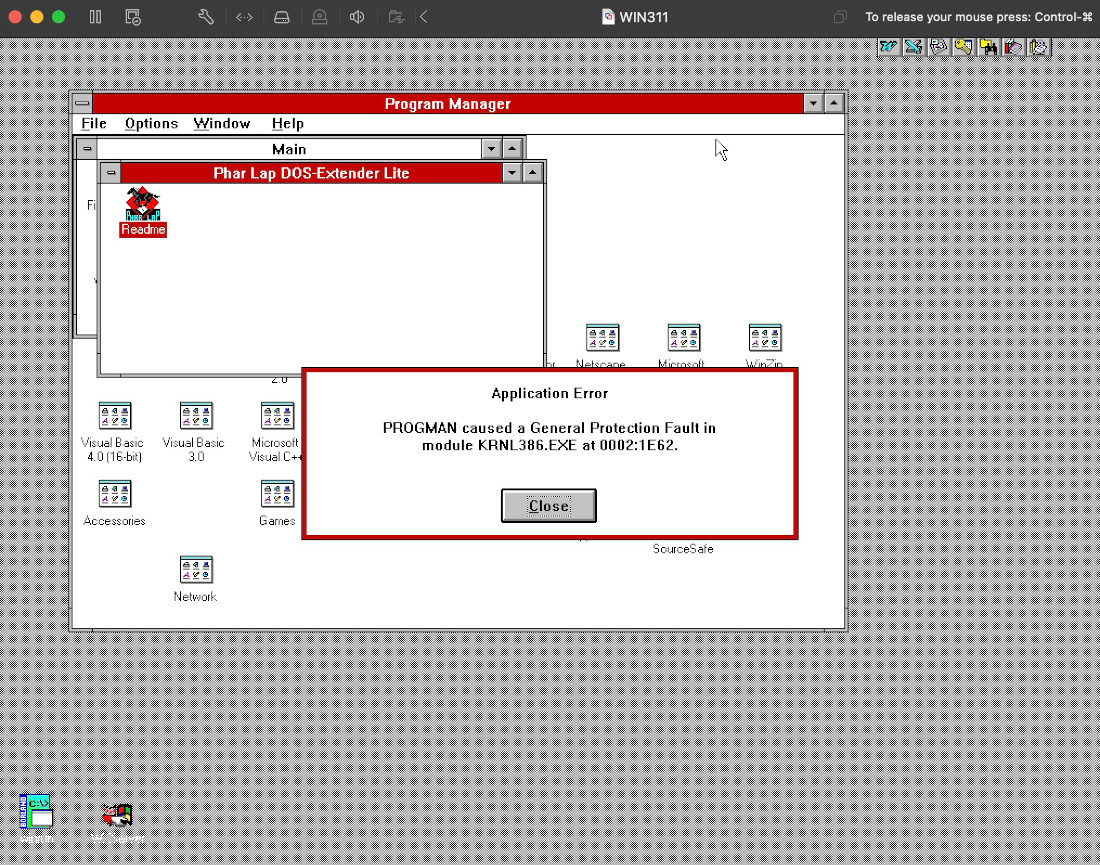This screenshot has height=865, width=1100.
Task: Open the File menu
Action: [94, 124]
